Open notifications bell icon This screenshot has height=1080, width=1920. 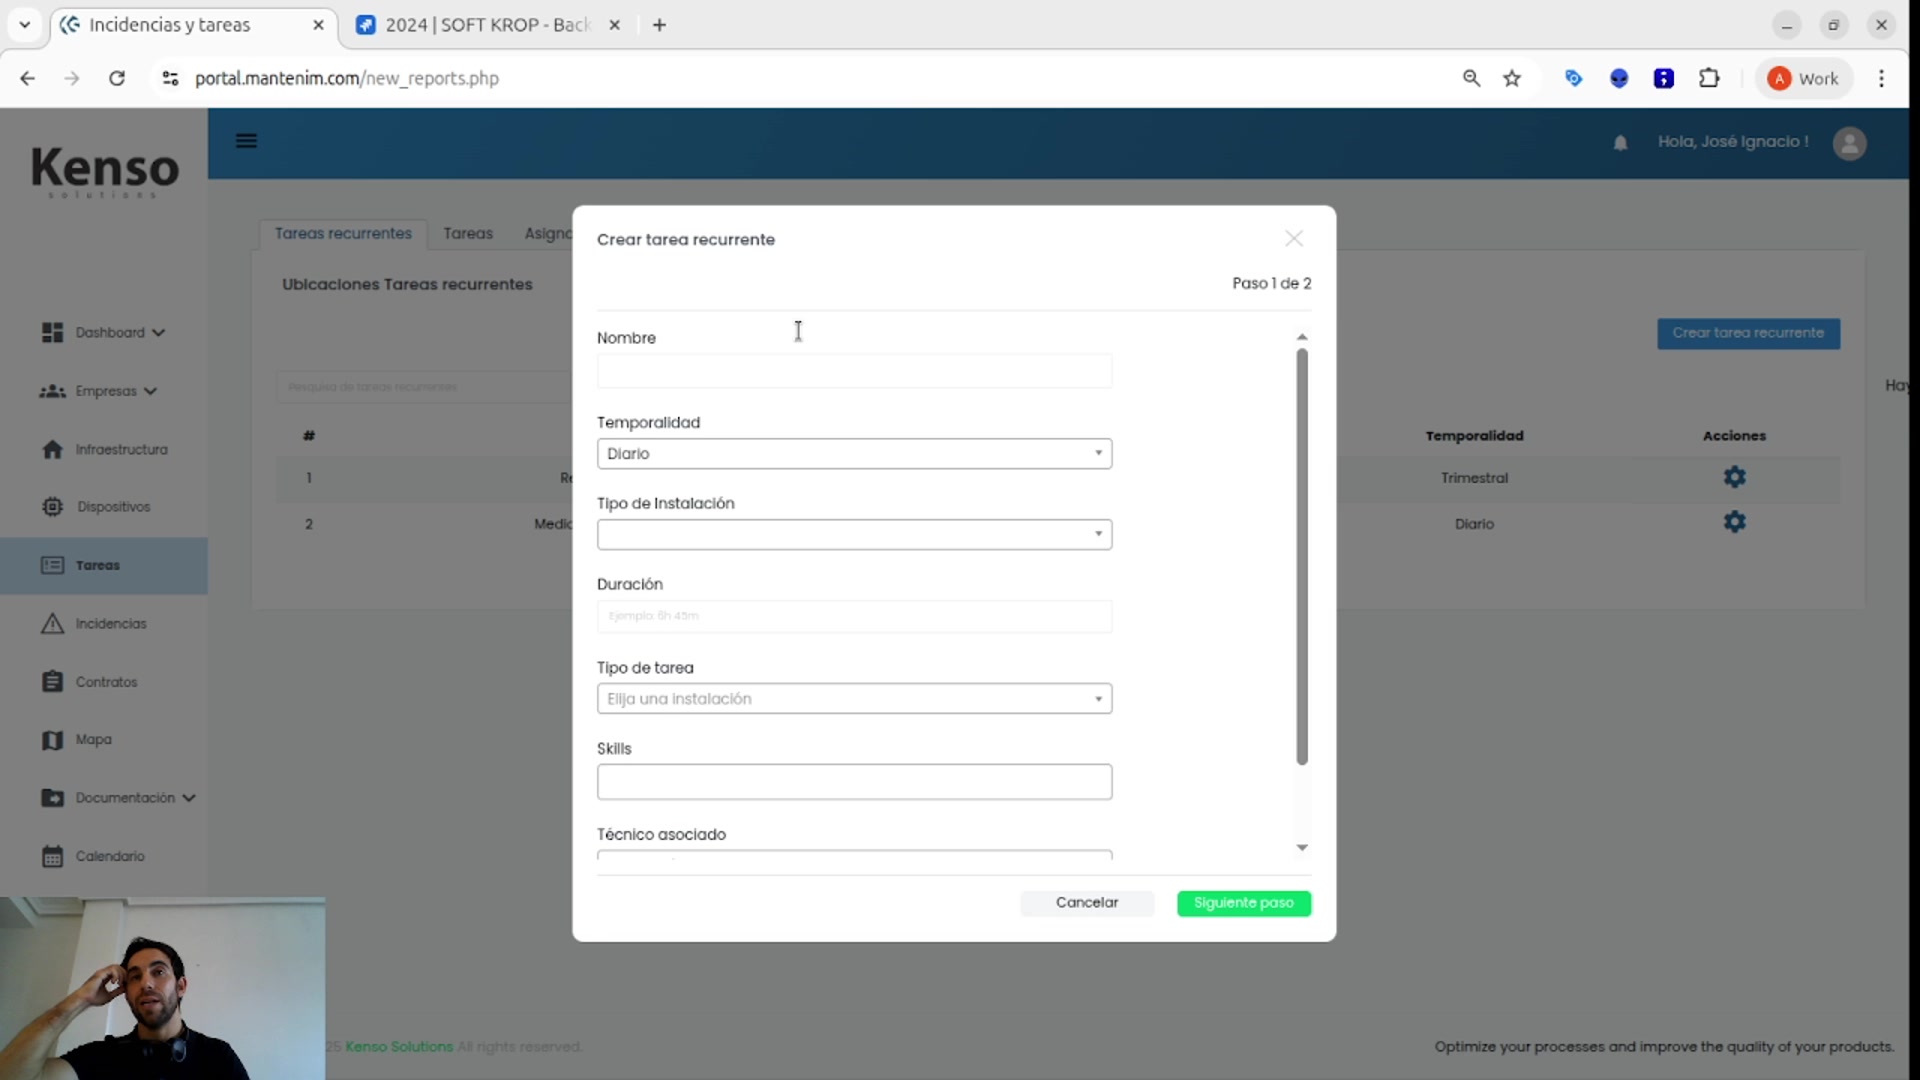click(1620, 143)
